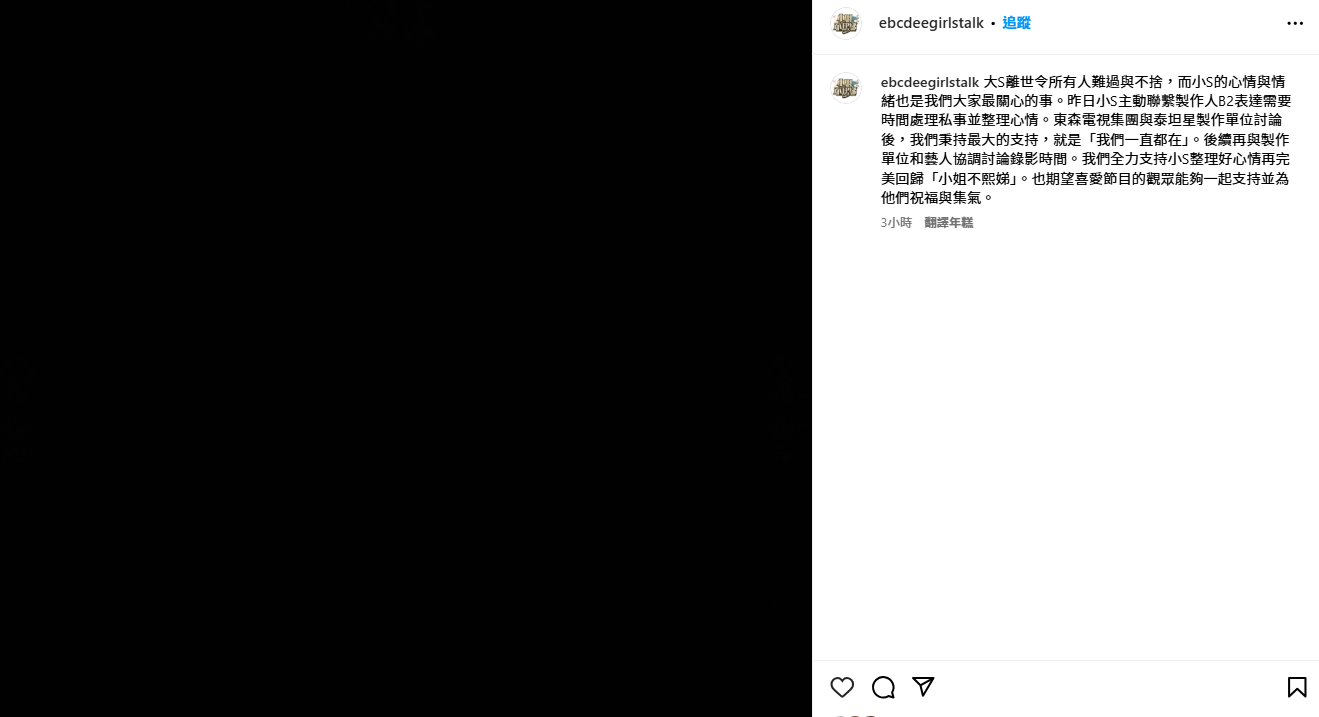Like the post with the heart icon

tap(842, 687)
